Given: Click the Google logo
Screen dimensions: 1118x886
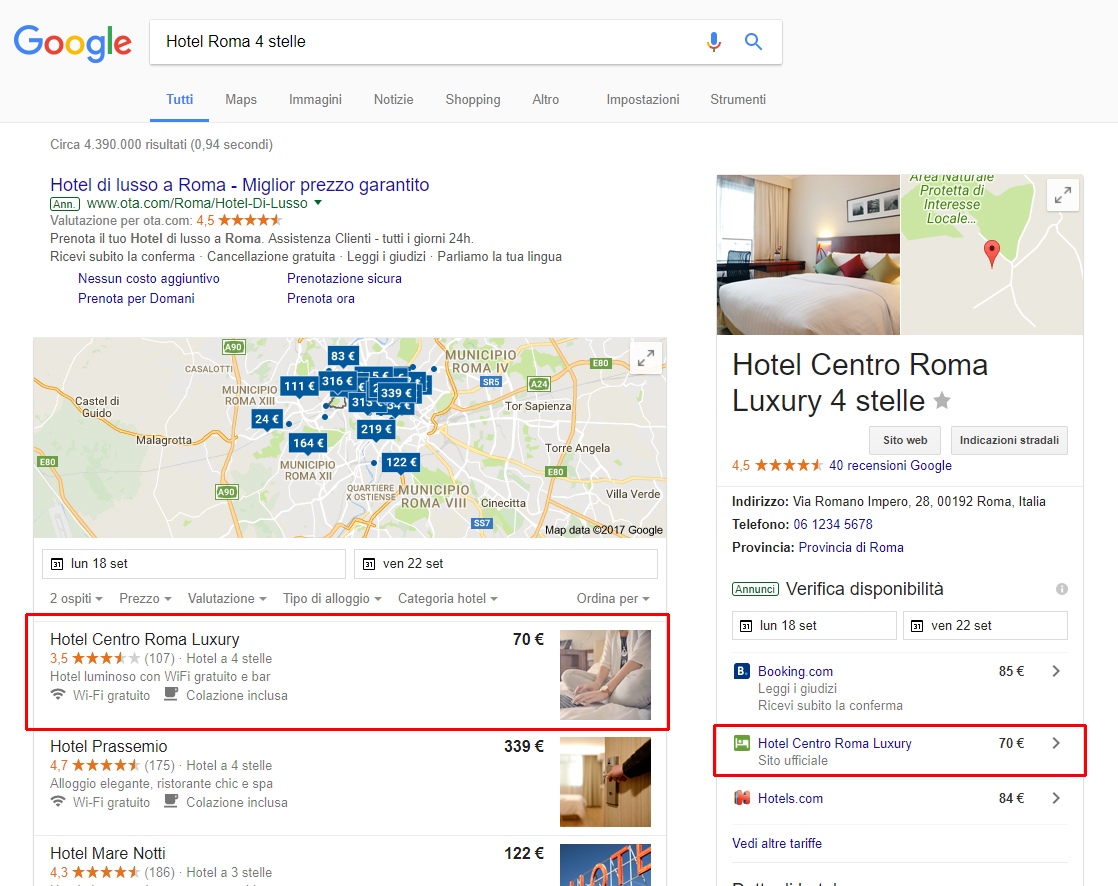Looking at the screenshot, I should [73, 43].
